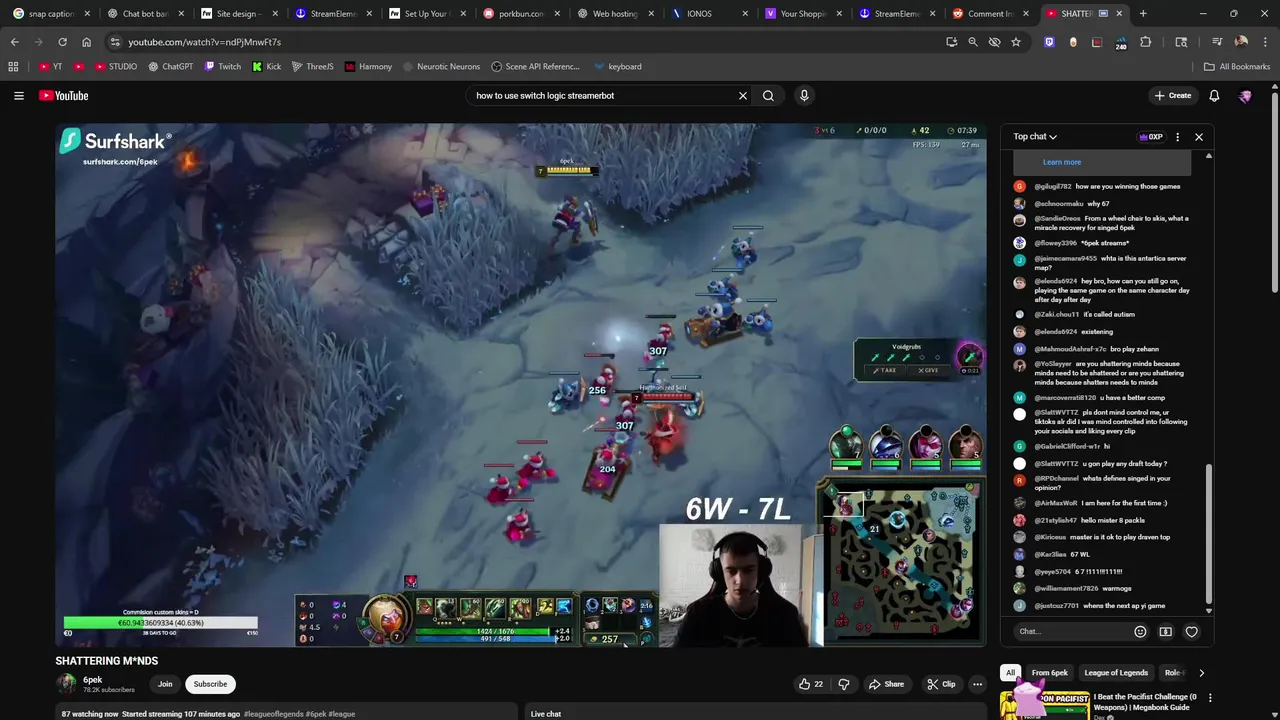Go to the YouTube home logo
Screen dimensions: 1280x720
[64, 96]
